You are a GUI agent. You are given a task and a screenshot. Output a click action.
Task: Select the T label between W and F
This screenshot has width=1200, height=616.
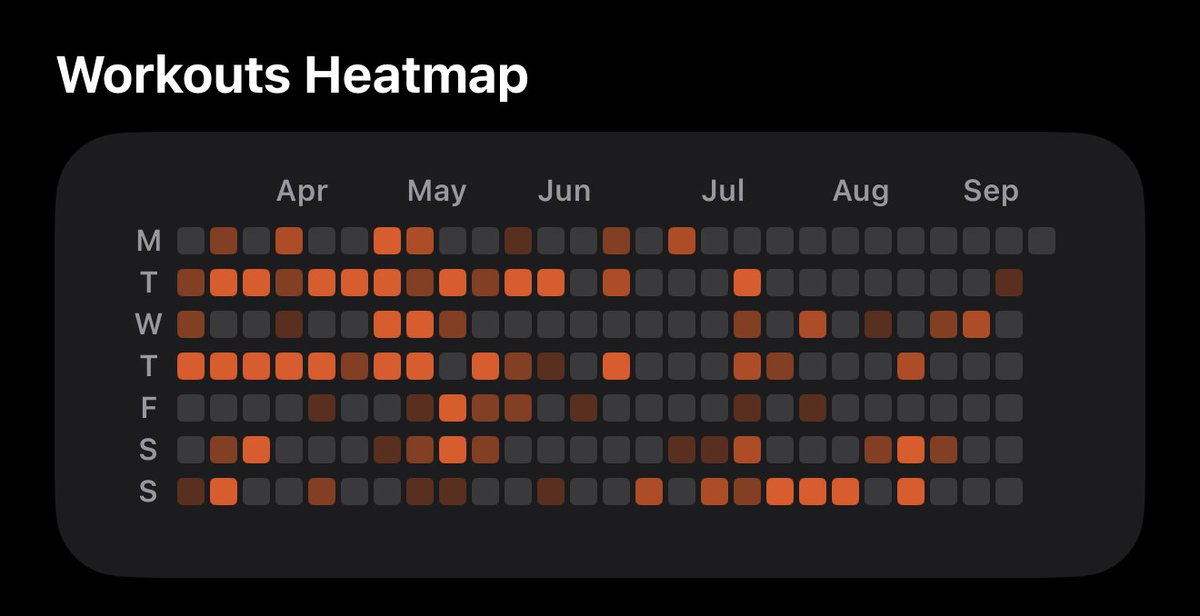(x=148, y=366)
